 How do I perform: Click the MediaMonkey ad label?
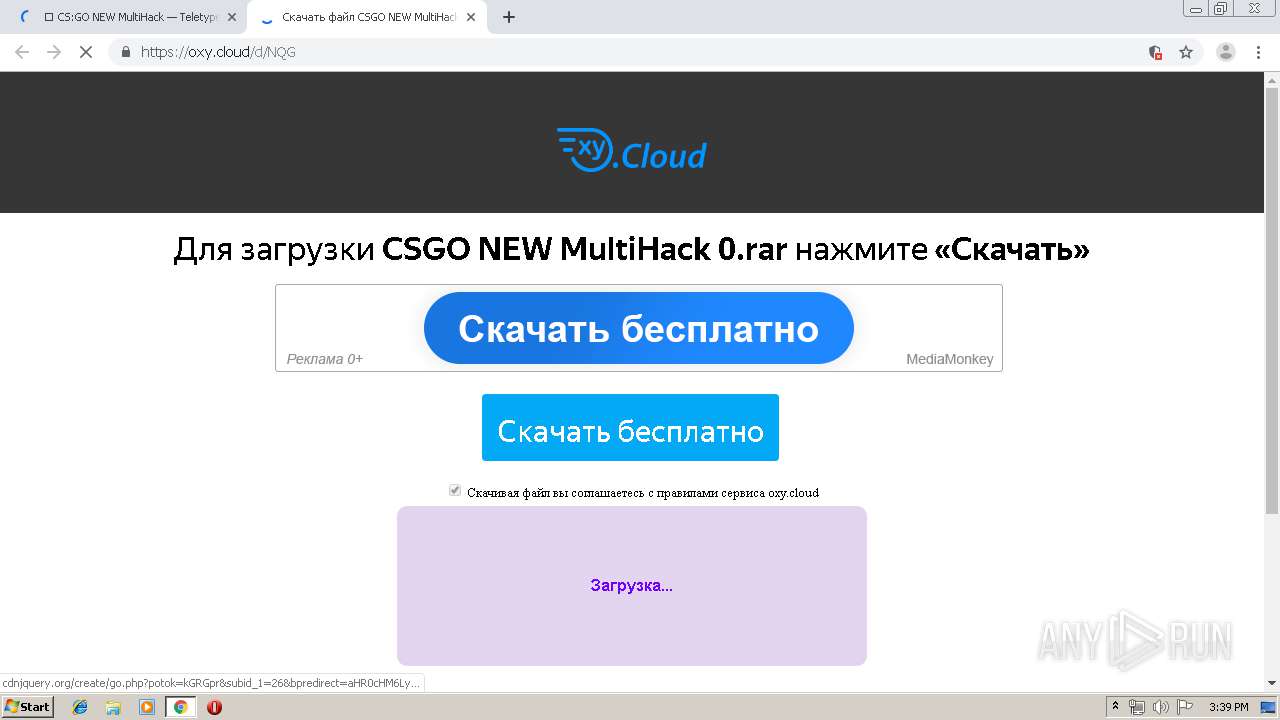pos(950,359)
